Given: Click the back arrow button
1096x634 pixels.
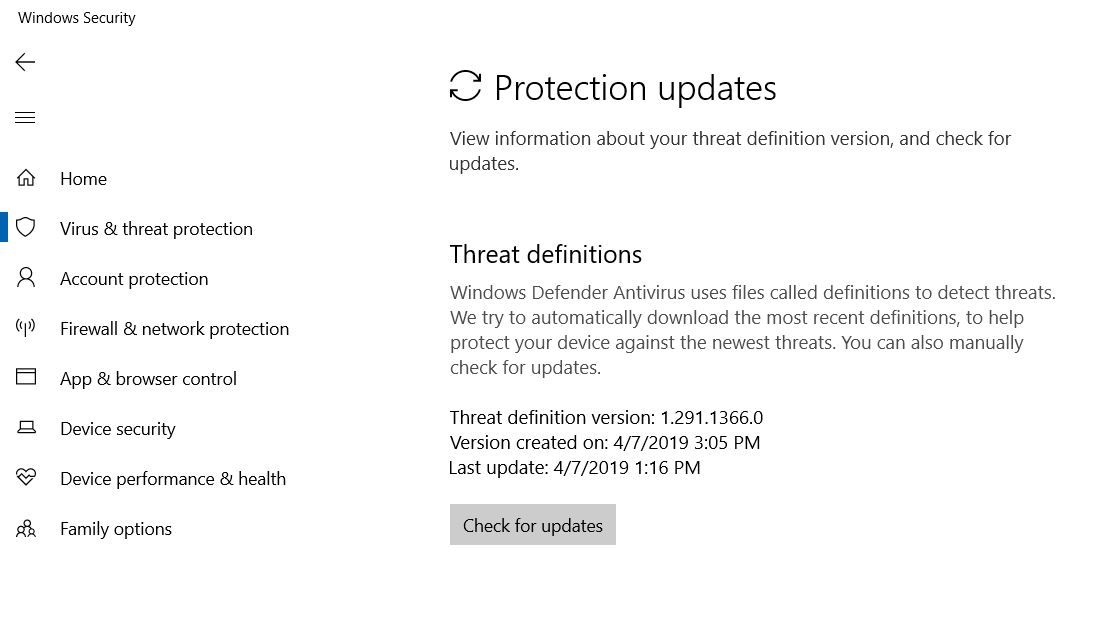Looking at the screenshot, I should tap(25, 62).
